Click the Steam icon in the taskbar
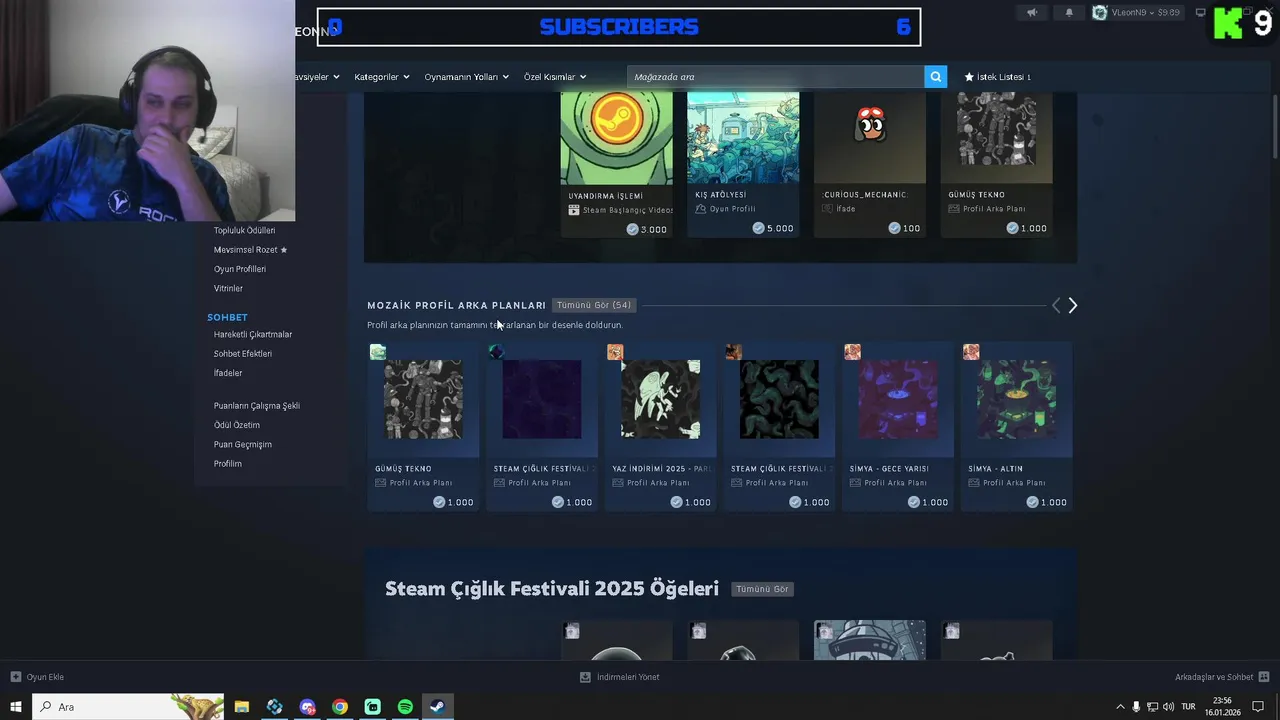The image size is (1280, 720). (x=437, y=707)
